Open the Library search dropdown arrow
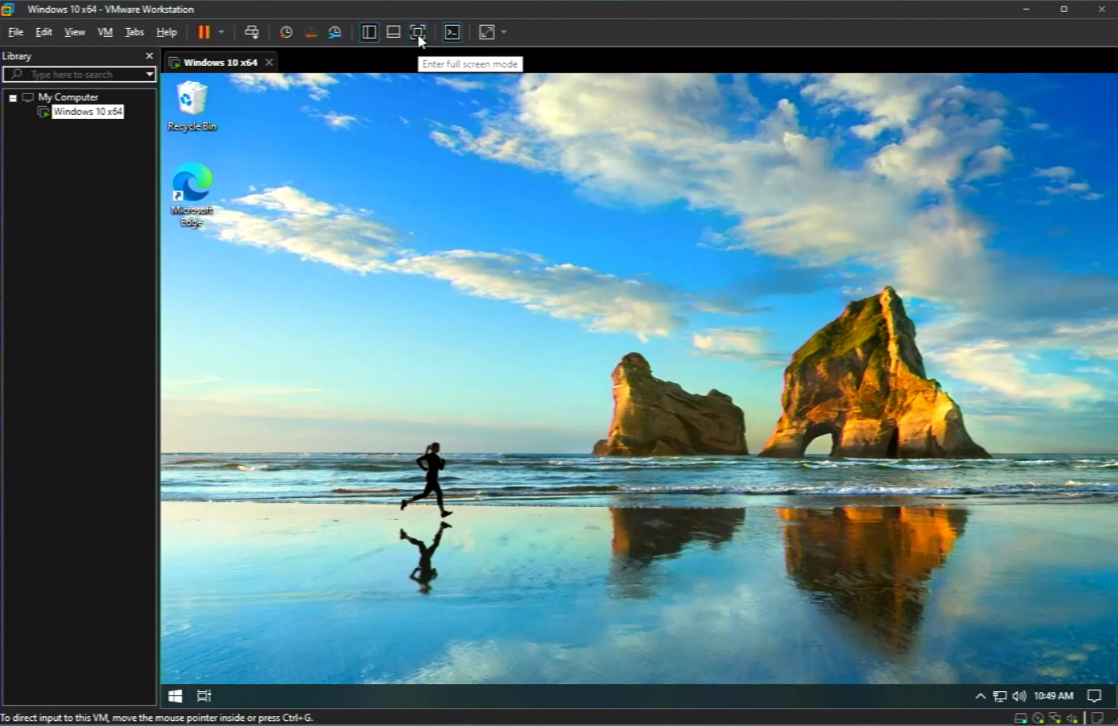The height and width of the screenshot is (726, 1118). coord(150,74)
